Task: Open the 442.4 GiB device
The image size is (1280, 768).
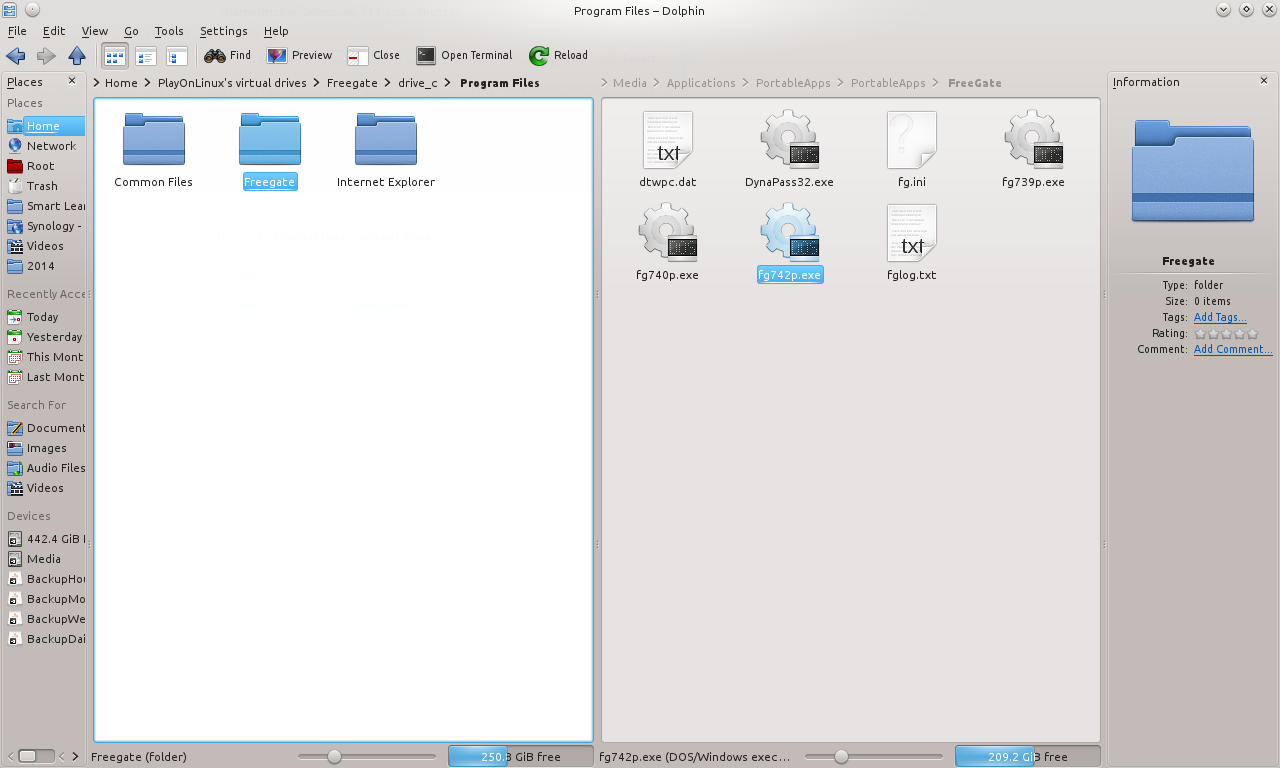Action: (x=44, y=539)
